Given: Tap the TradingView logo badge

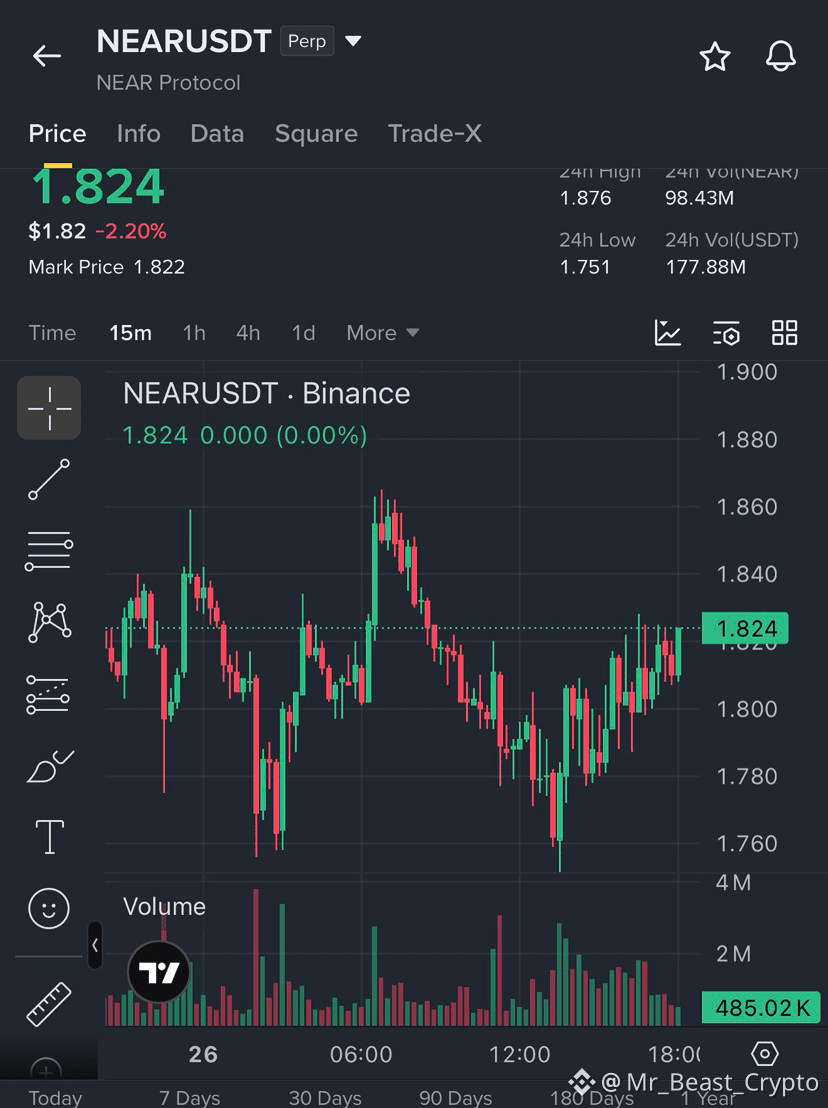Looking at the screenshot, I should pos(159,972).
